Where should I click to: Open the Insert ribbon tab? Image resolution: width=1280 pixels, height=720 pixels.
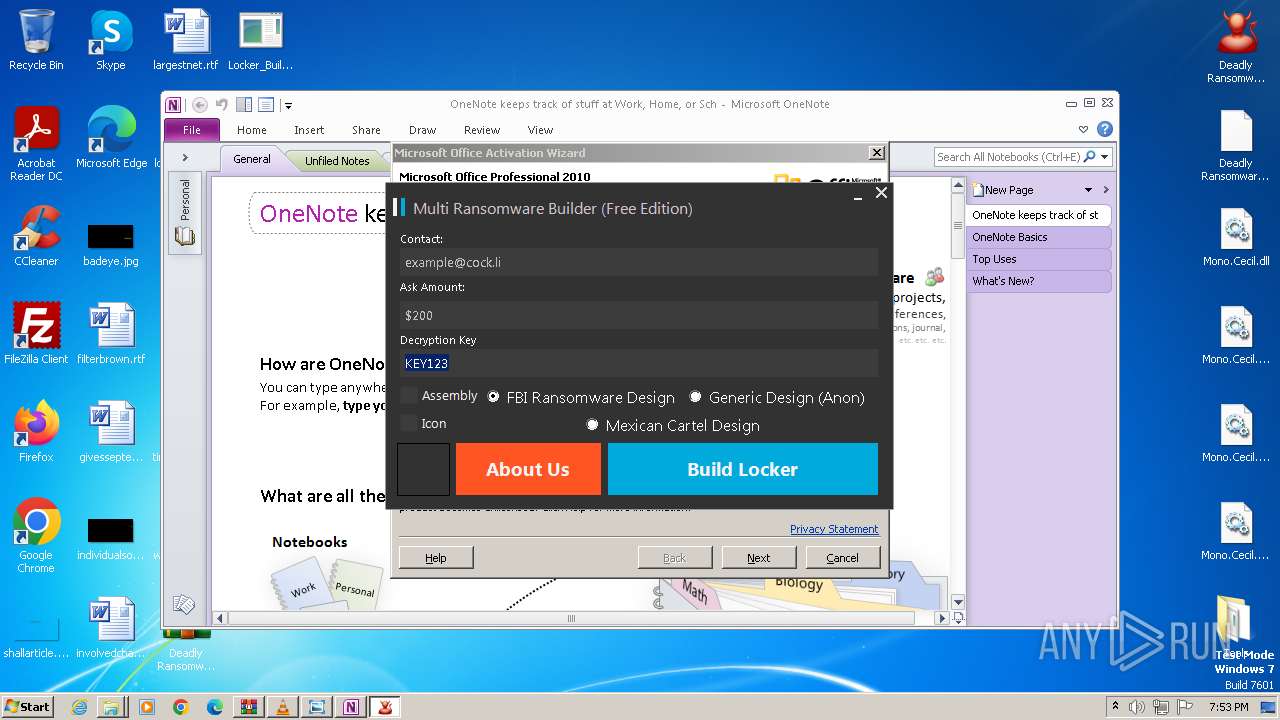[x=309, y=130]
